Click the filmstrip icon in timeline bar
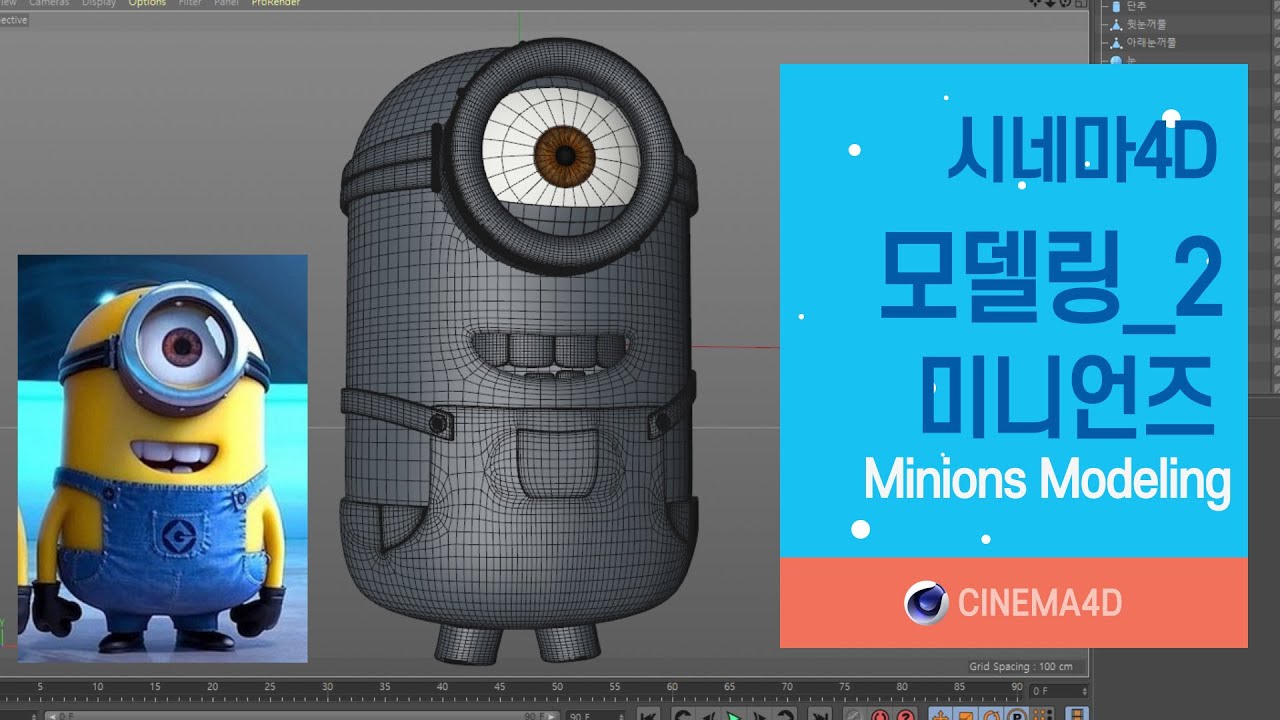The image size is (1280, 720). tap(1077, 714)
